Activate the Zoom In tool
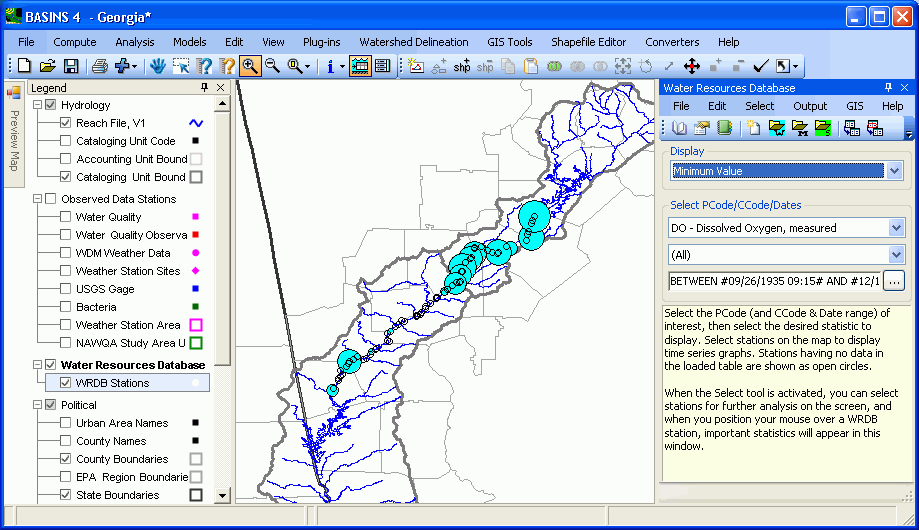The height and width of the screenshot is (530, 919). 250,66
